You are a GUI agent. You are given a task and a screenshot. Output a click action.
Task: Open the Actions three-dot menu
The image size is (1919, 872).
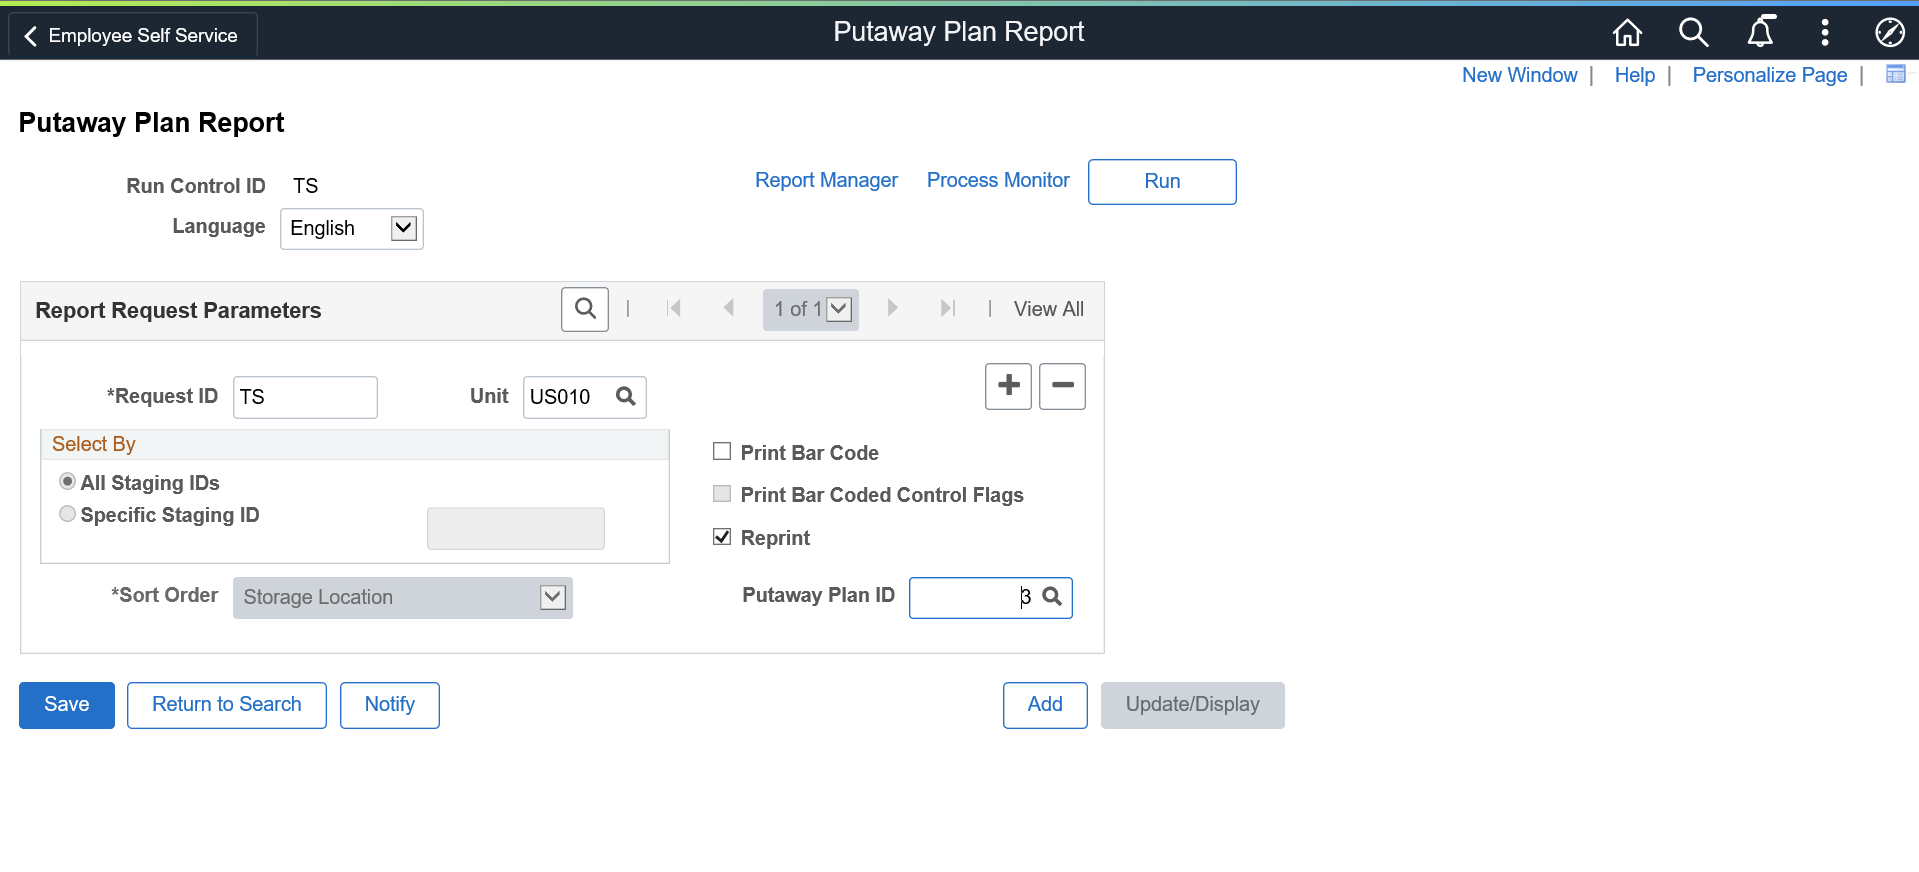click(x=1825, y=33)
